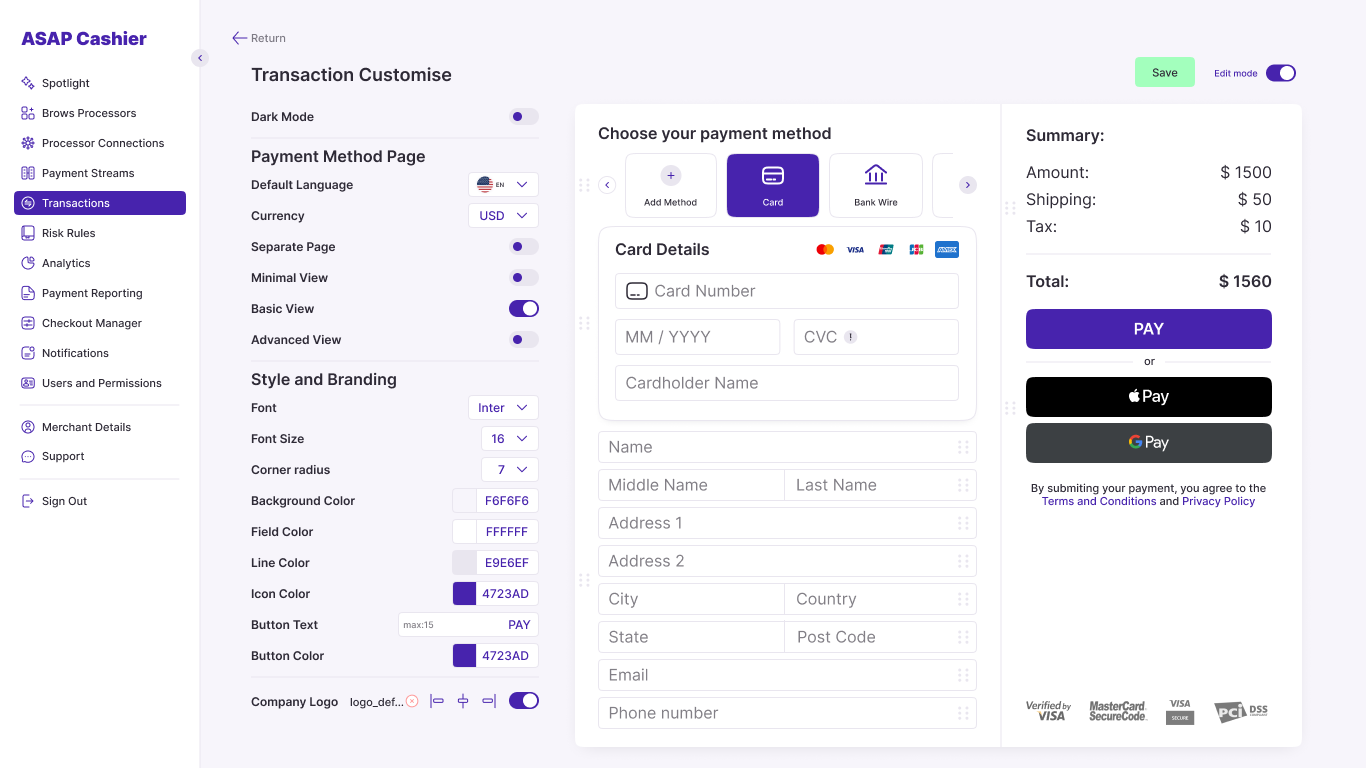Open the Font Inter dropdown
This screenshot has height=768, width=1366.
click(503, 408)
